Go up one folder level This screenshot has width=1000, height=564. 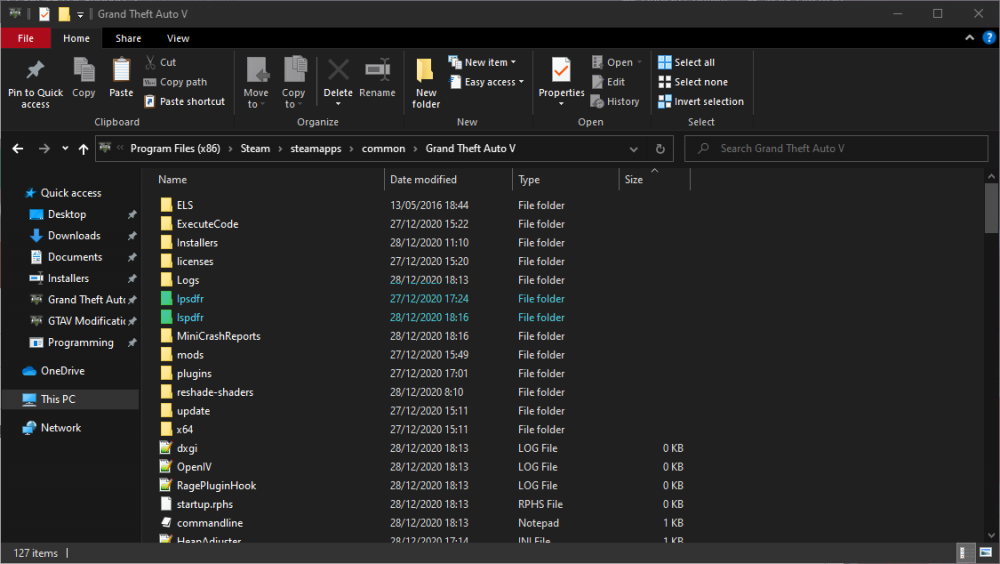point(83,149)
